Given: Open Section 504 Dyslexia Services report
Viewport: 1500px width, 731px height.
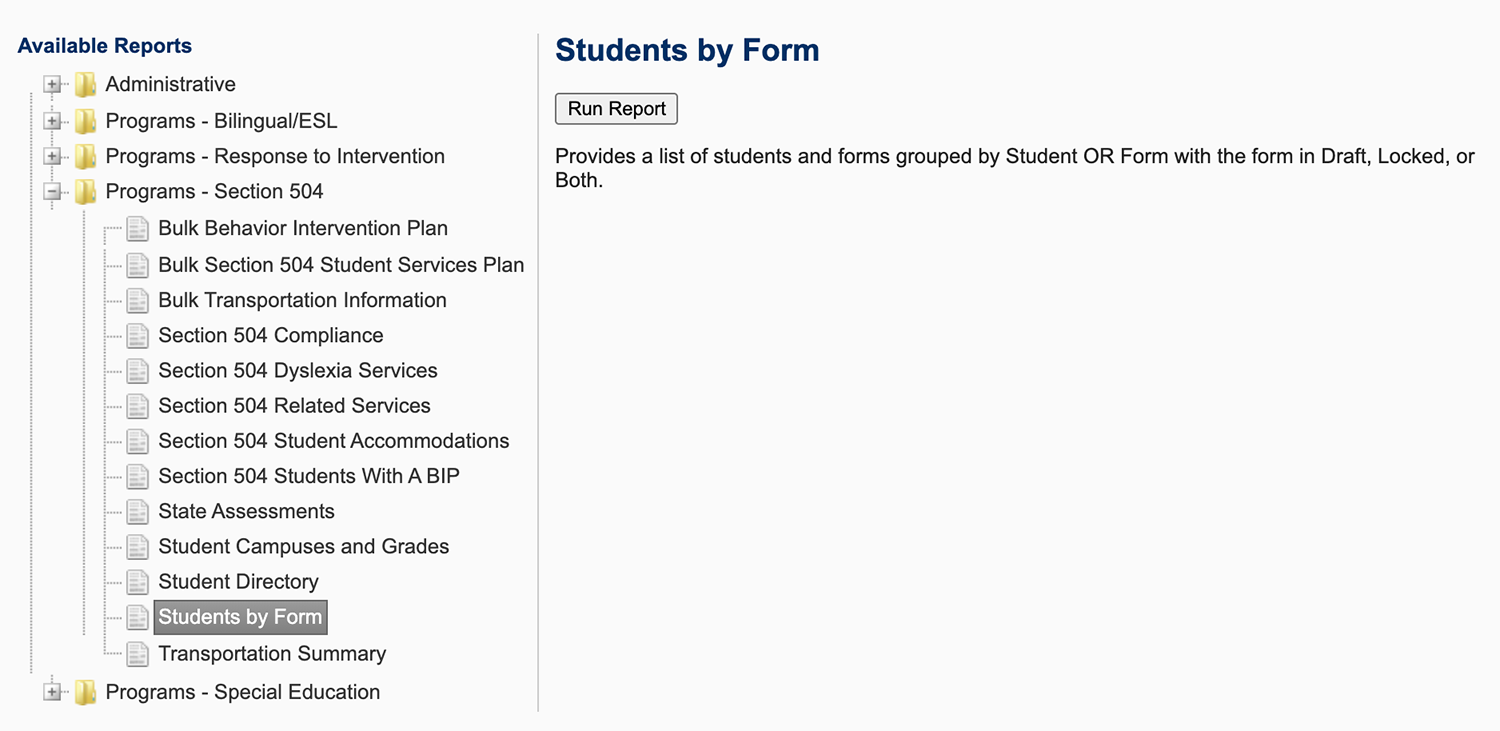Looking at the screenshot, I should pos(297,371).
